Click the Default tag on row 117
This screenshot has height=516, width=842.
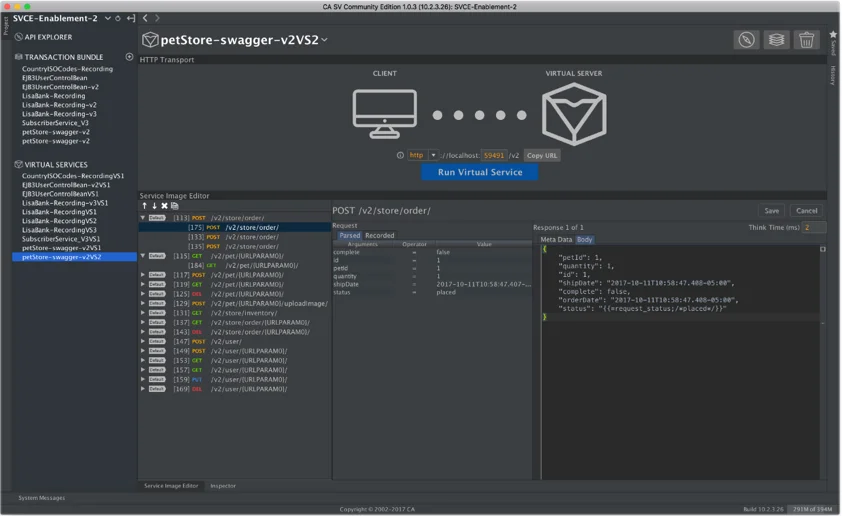[x=157, y=275]
